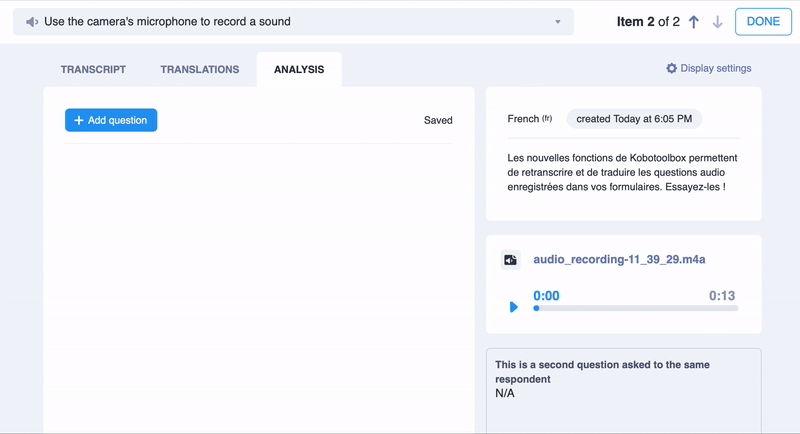Expand the question selector dropdown arrow
Viewport: 800px width, 434px height.
(558, 22)
